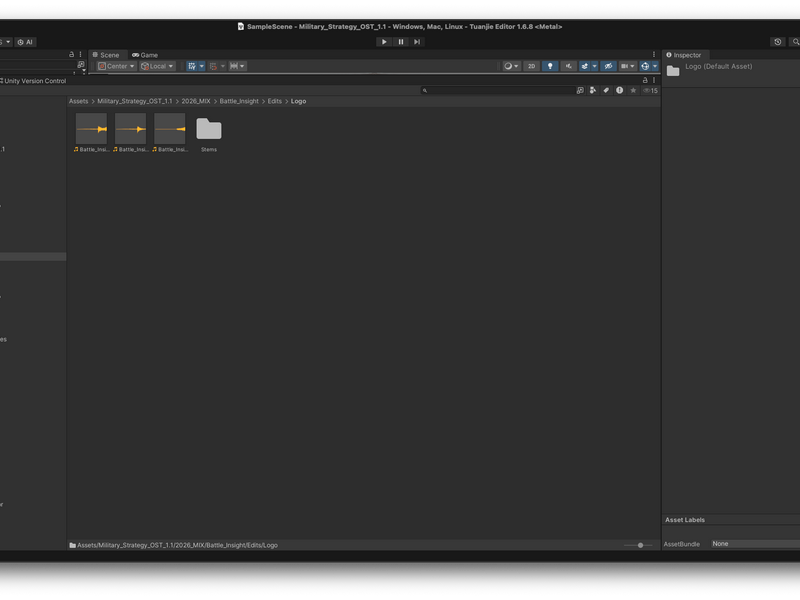800x600 pixels.
Task: Go to Edits breadcrumb folder
Action: [x=274, y=101]
